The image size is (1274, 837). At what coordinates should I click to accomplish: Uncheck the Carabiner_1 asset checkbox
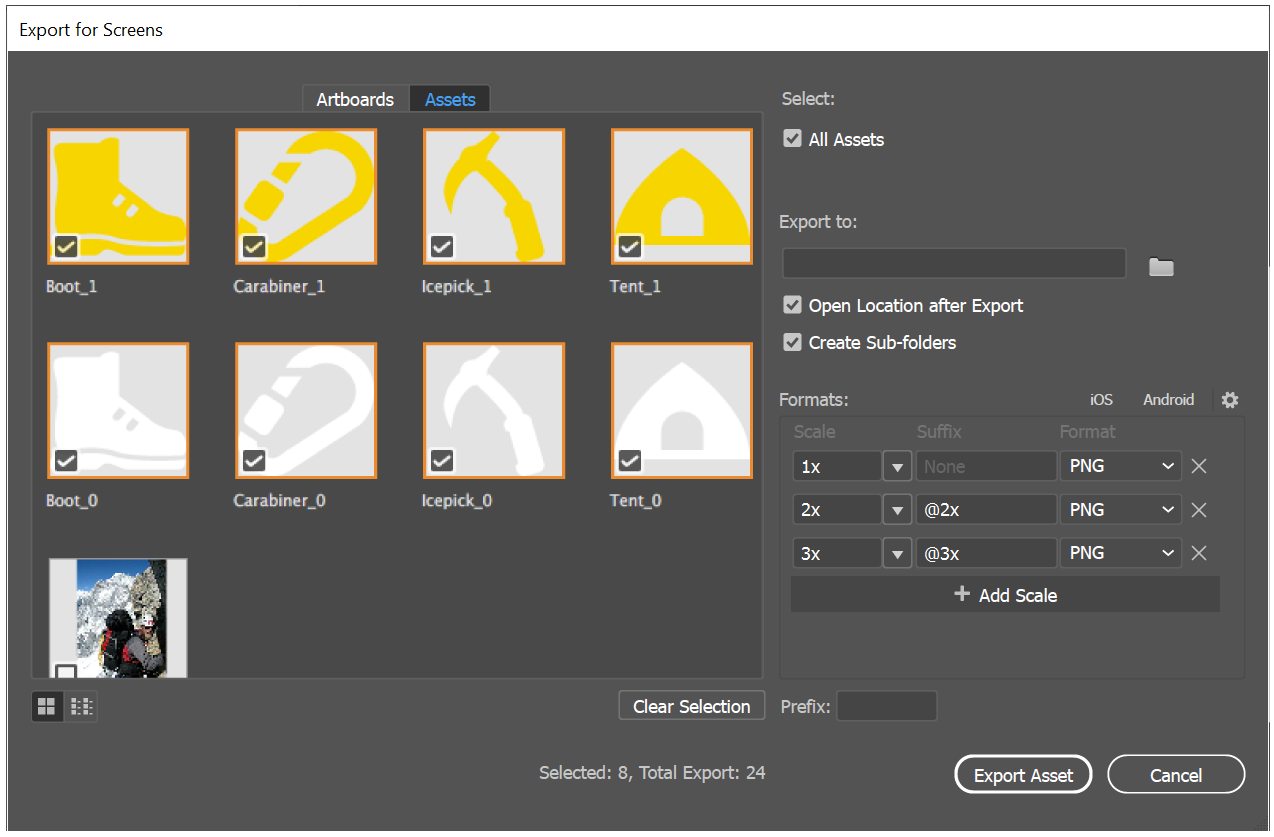coord(254,246)
